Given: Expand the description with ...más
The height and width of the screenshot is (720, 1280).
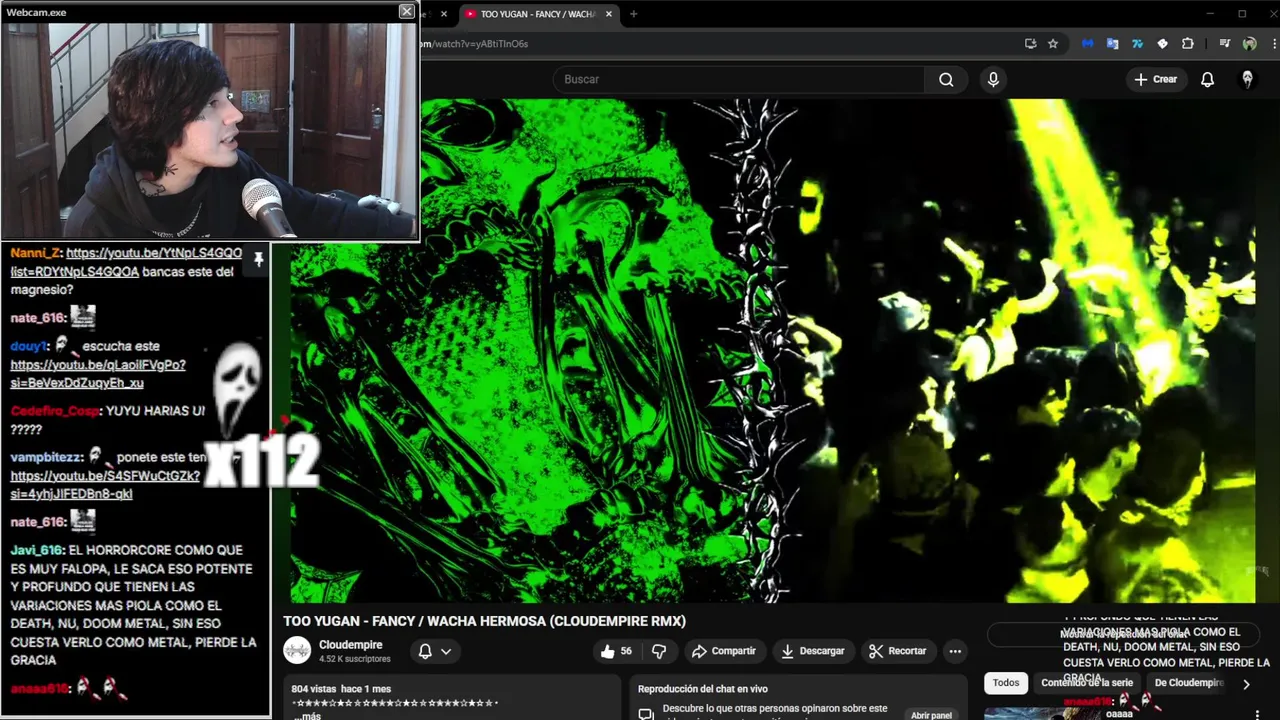Looking at the screenshot, I should pyautogui.click(x=308, y=716).
